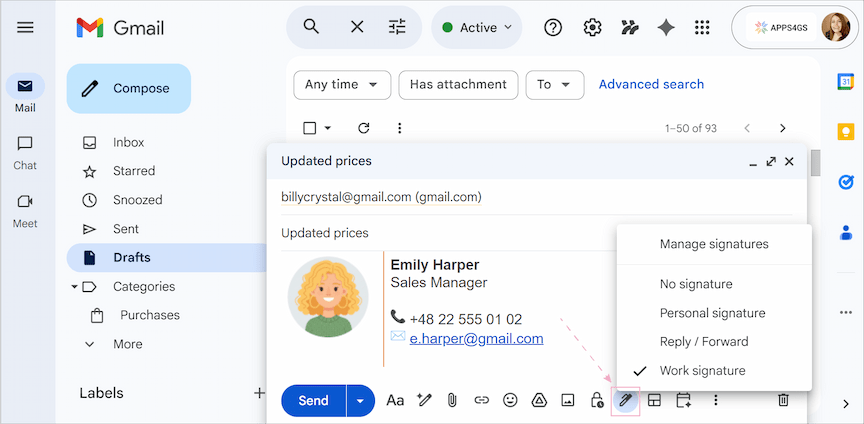Viewport: 864px width, 424px height.
Task: Open the Starred folder
Action: click(134, 171)
